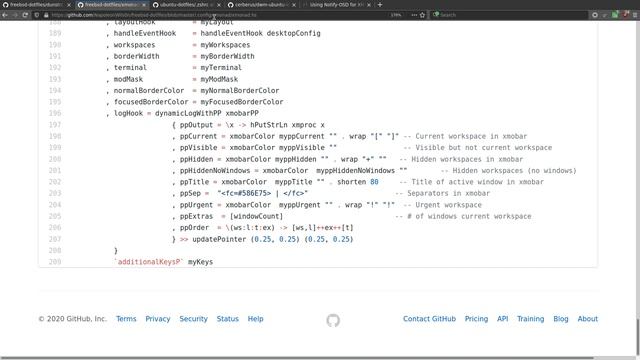Select line number 196
This screenshot has width=640, height=360.
click(55, 113)
